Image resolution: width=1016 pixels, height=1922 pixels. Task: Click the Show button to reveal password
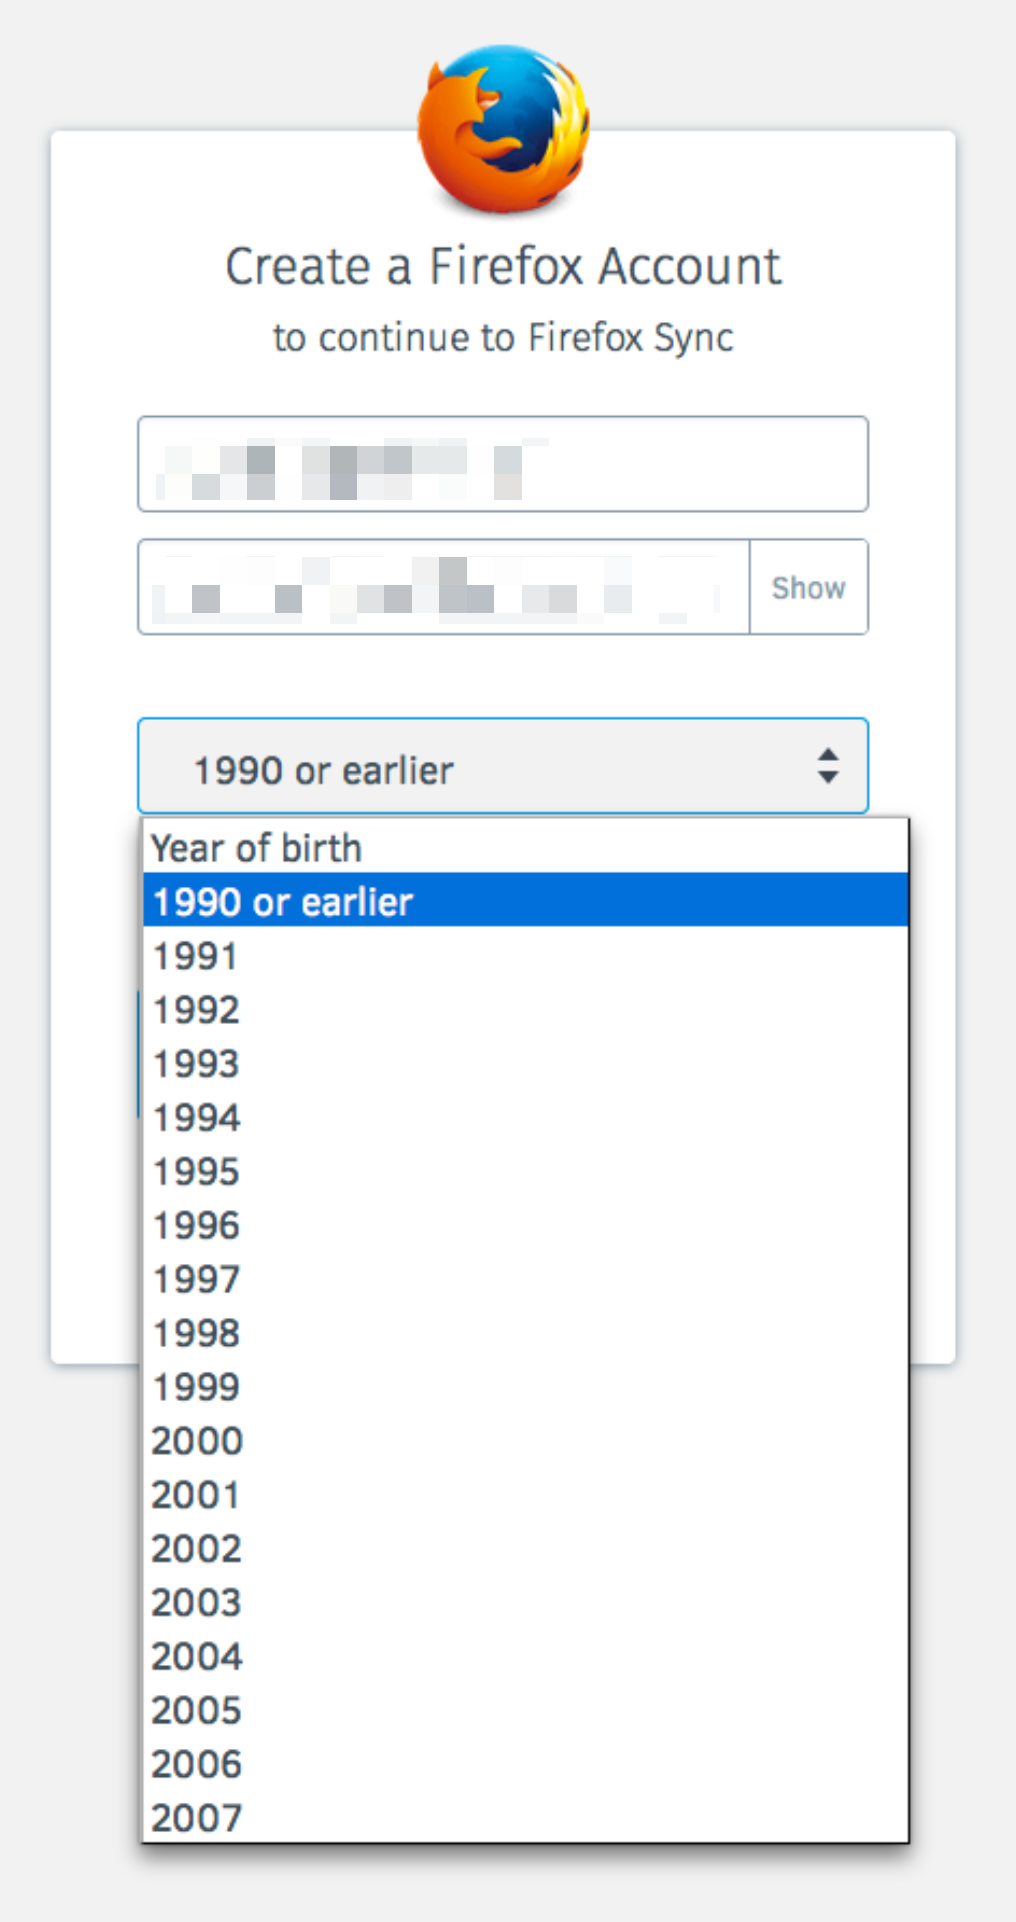pos(808,587)
